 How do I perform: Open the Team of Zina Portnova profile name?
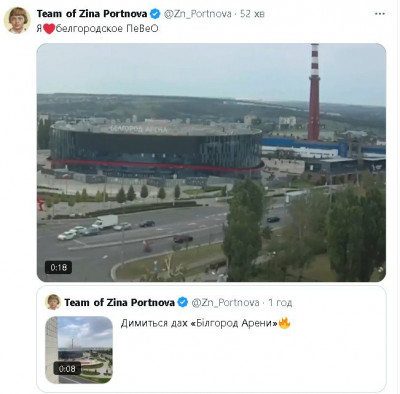click(92, 14)
